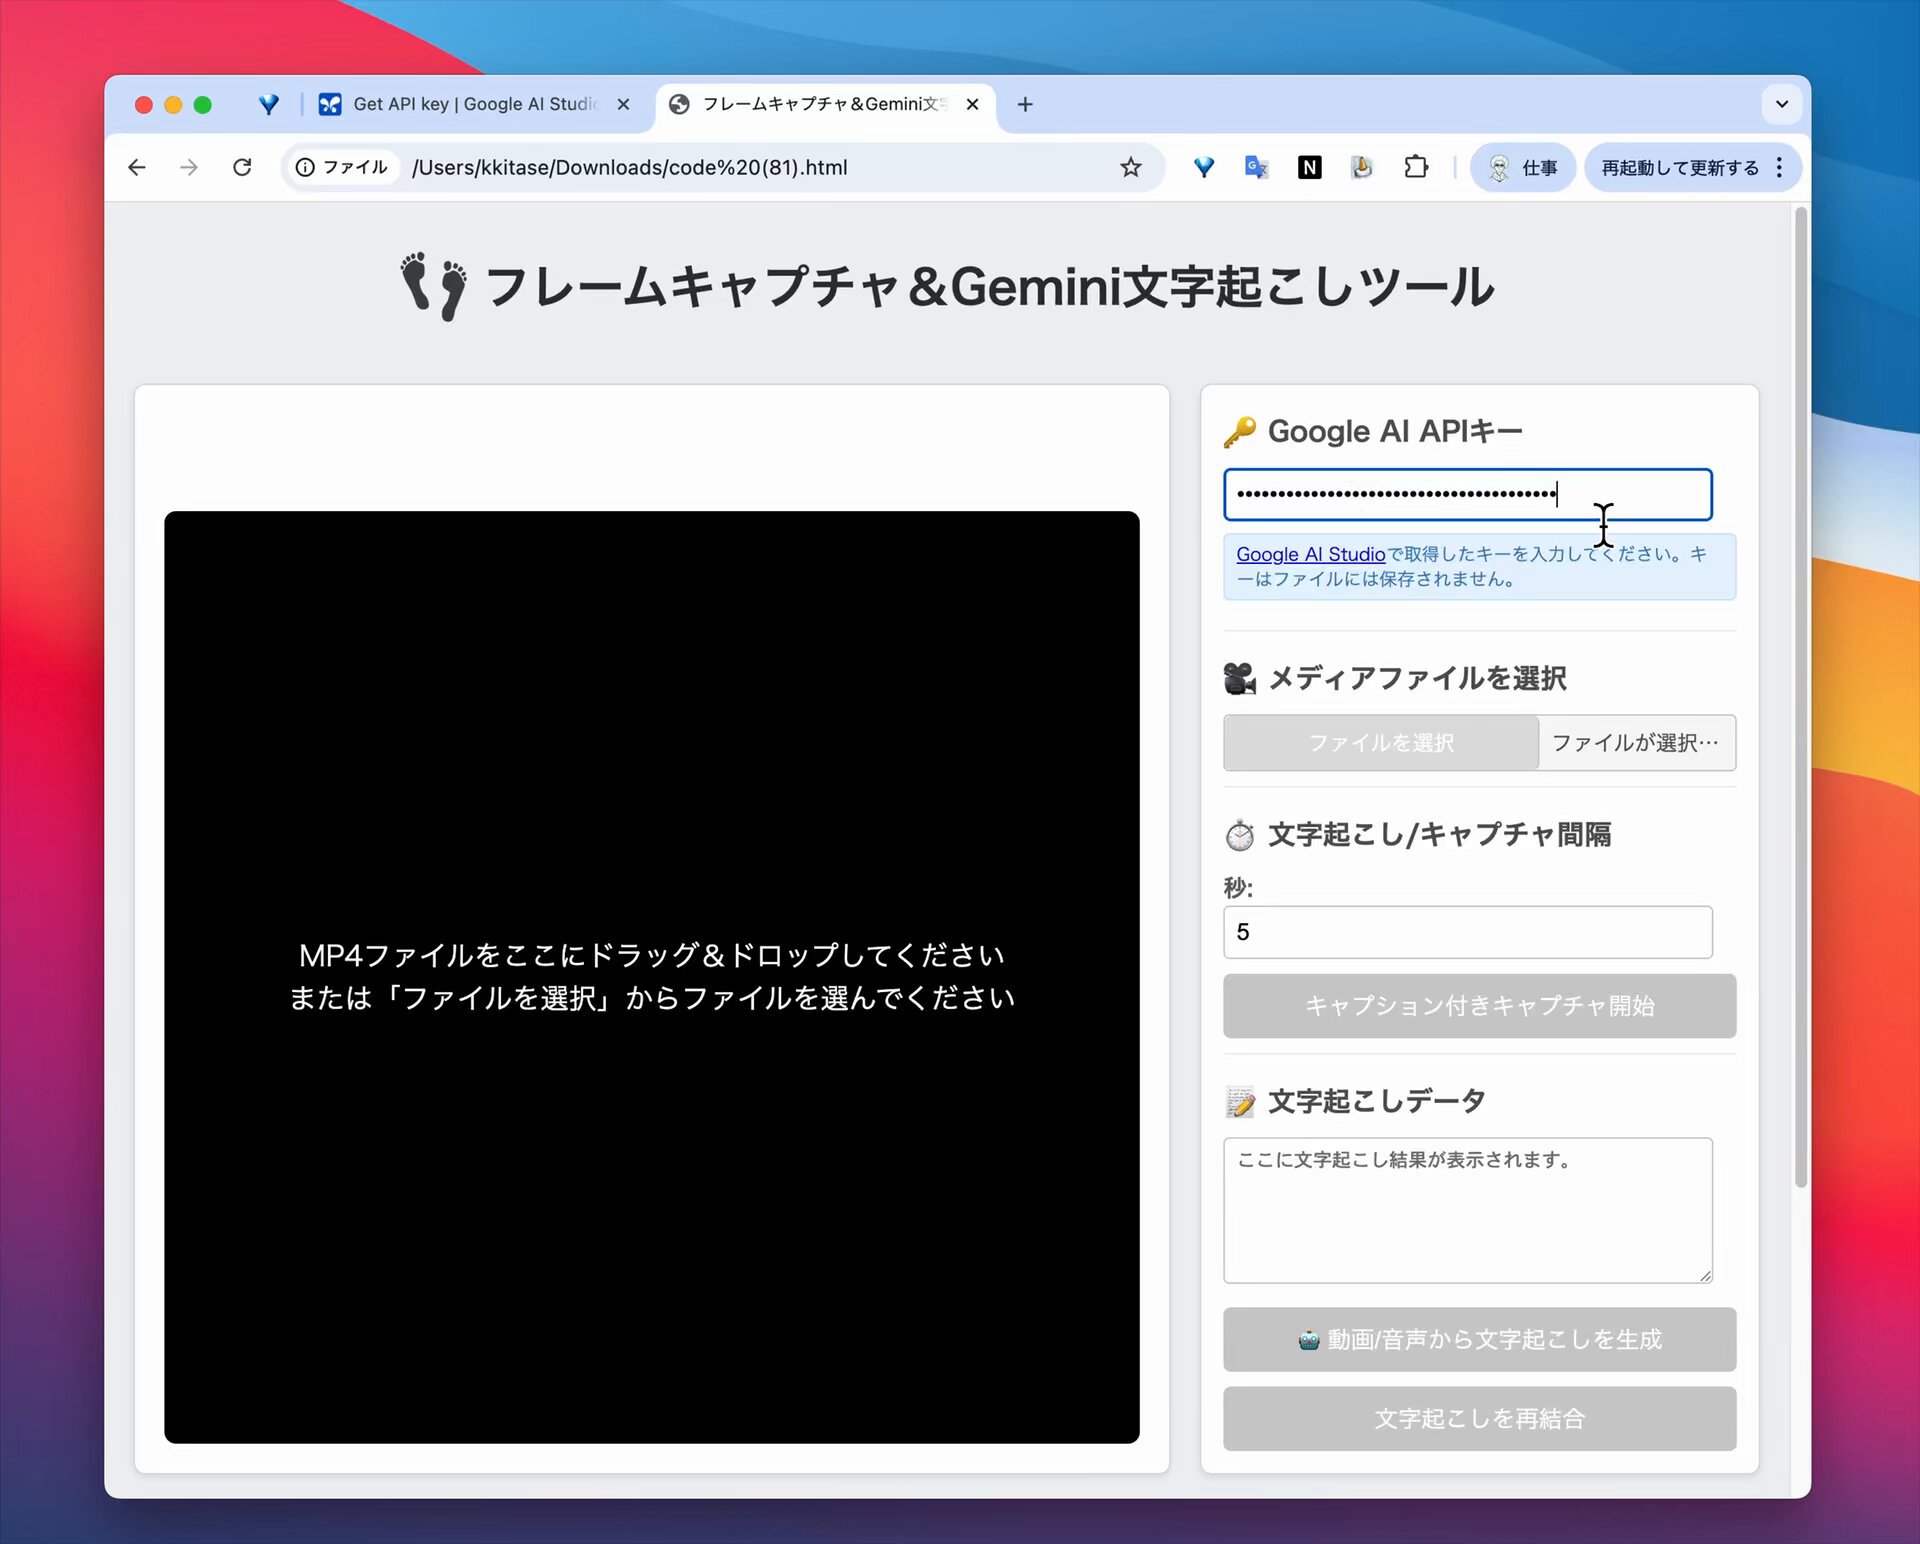Go forward with the browser forward arrow
The width and height of the screenshot is (1920, 1544).
coord(189,167)
